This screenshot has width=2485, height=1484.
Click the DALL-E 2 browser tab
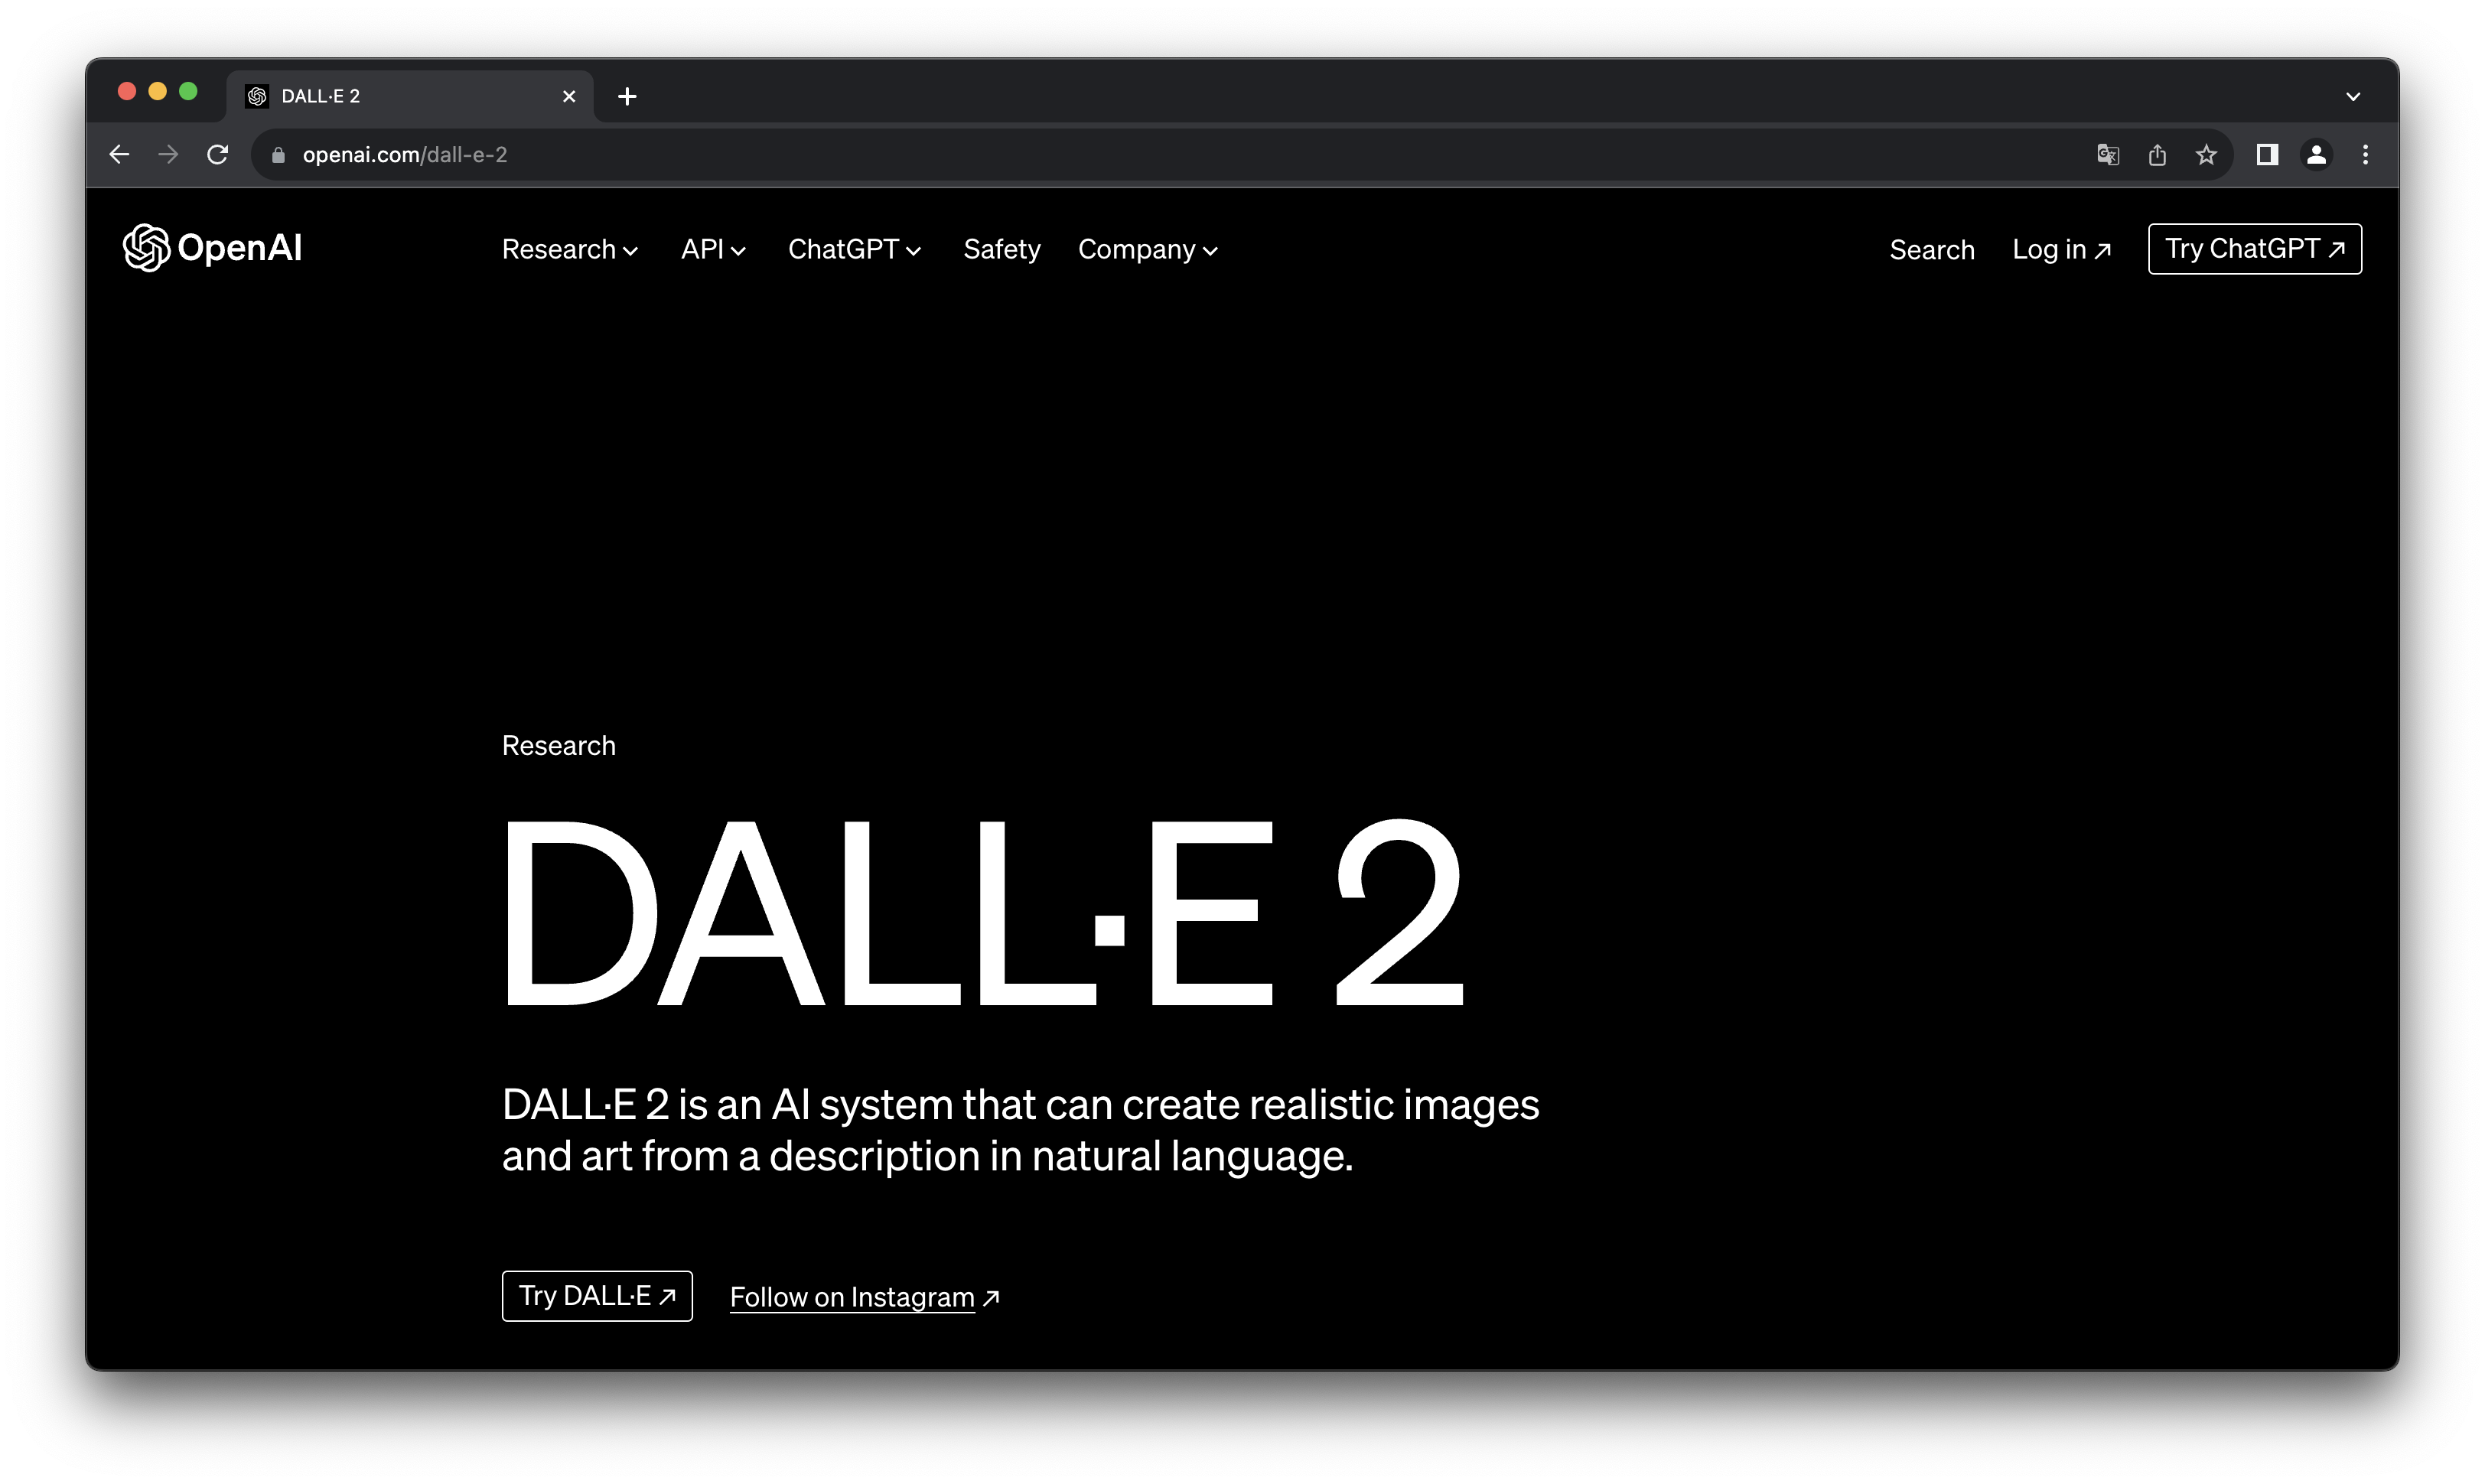400,96
